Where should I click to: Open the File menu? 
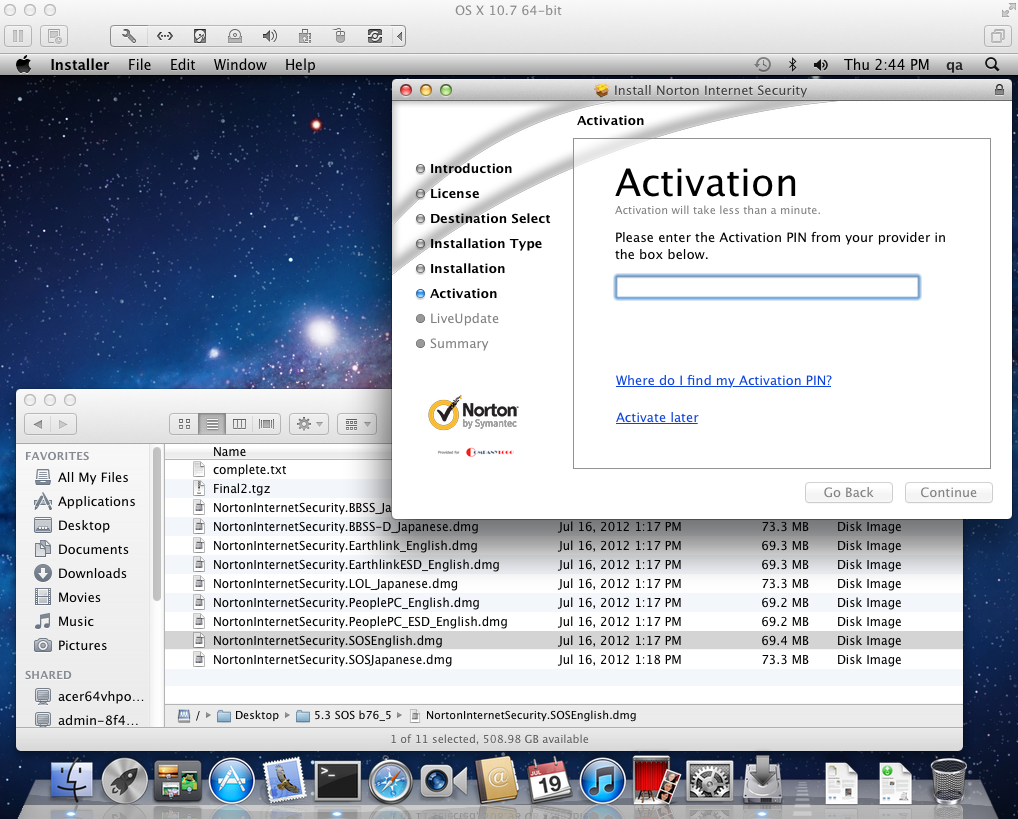[x=139, y=65]
